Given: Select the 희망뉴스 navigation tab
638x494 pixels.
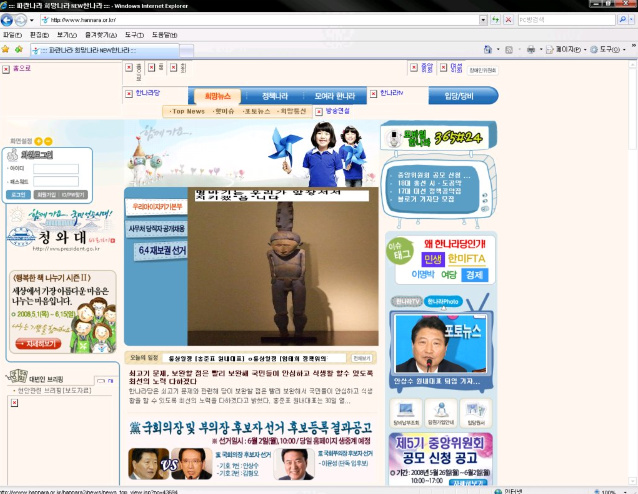Looking at the screenshot, I should click(x=217, y=96).
